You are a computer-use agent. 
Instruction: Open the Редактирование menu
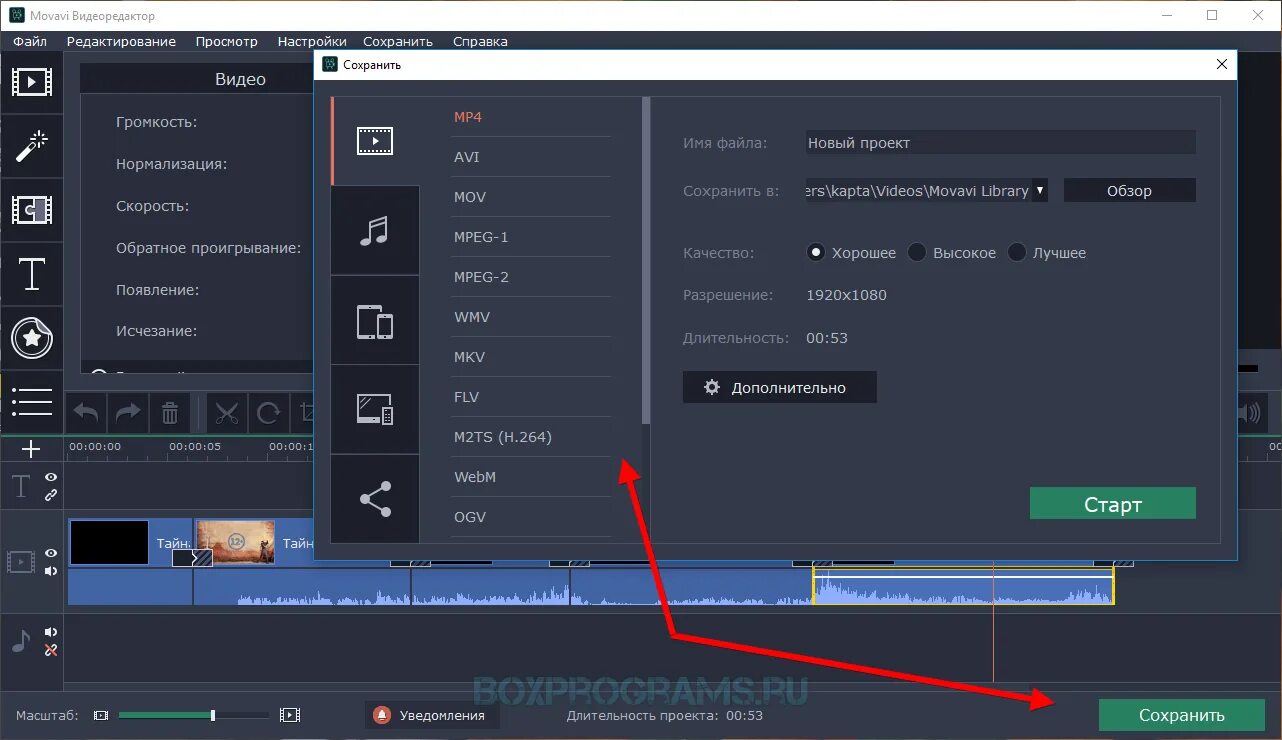[121, 41]
